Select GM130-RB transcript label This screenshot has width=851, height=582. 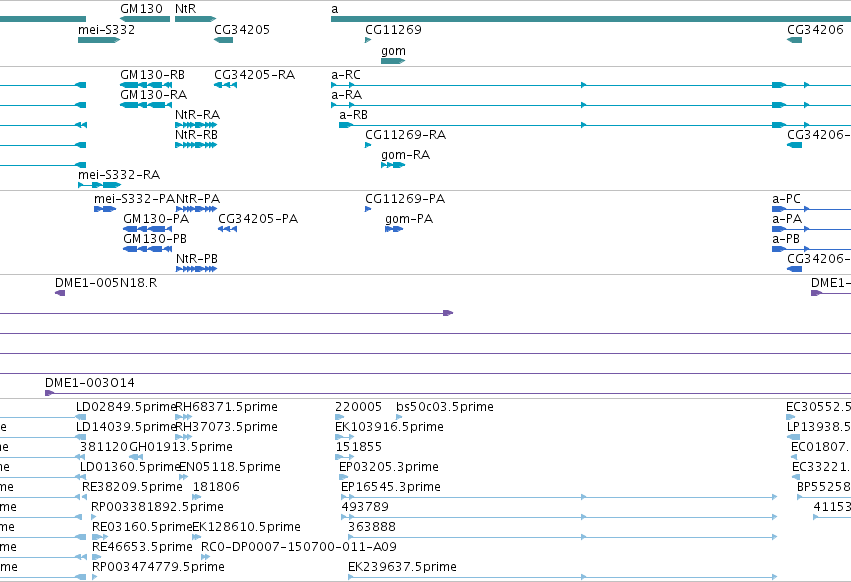click(x=152, y=74)
